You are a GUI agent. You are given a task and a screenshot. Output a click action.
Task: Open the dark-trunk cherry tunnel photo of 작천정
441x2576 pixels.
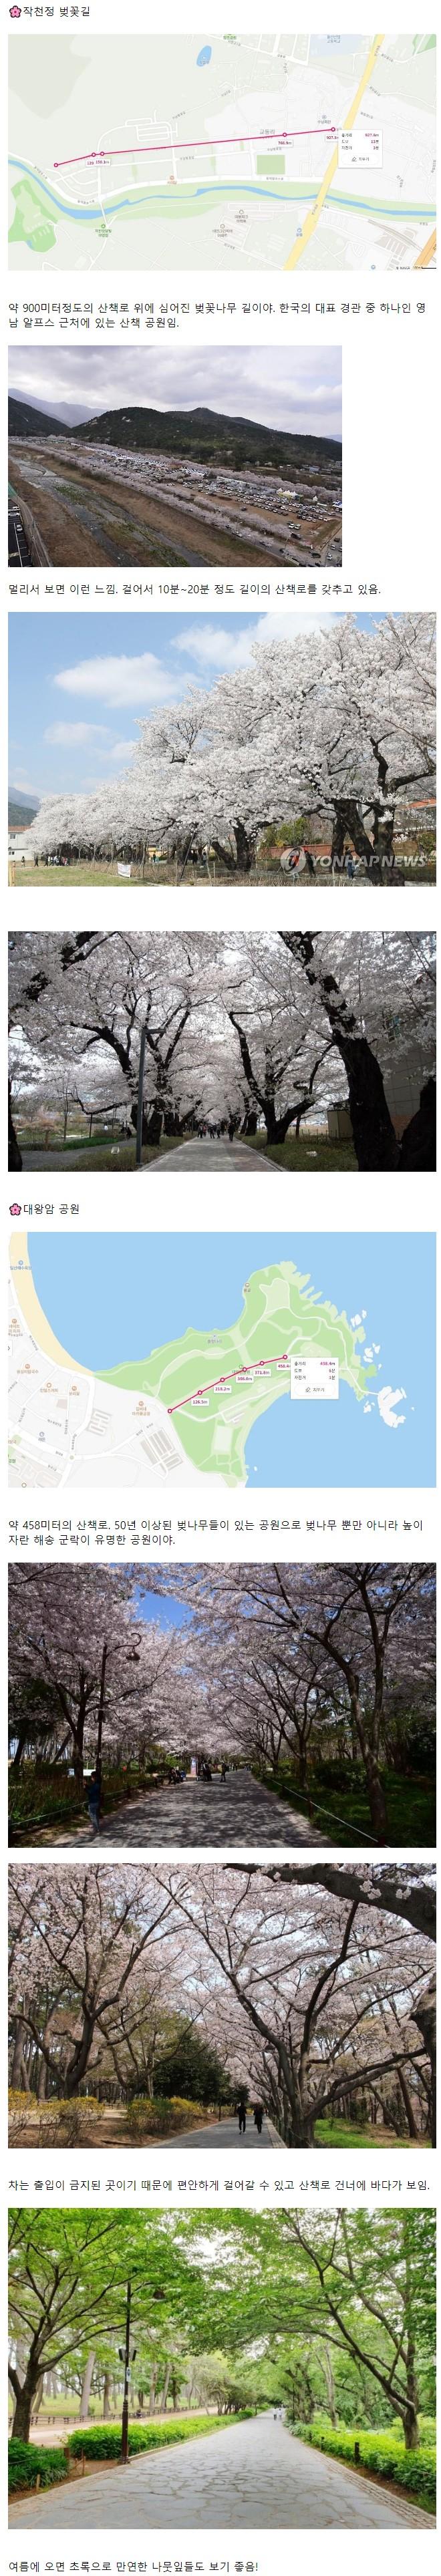(x=222, y=1051)
